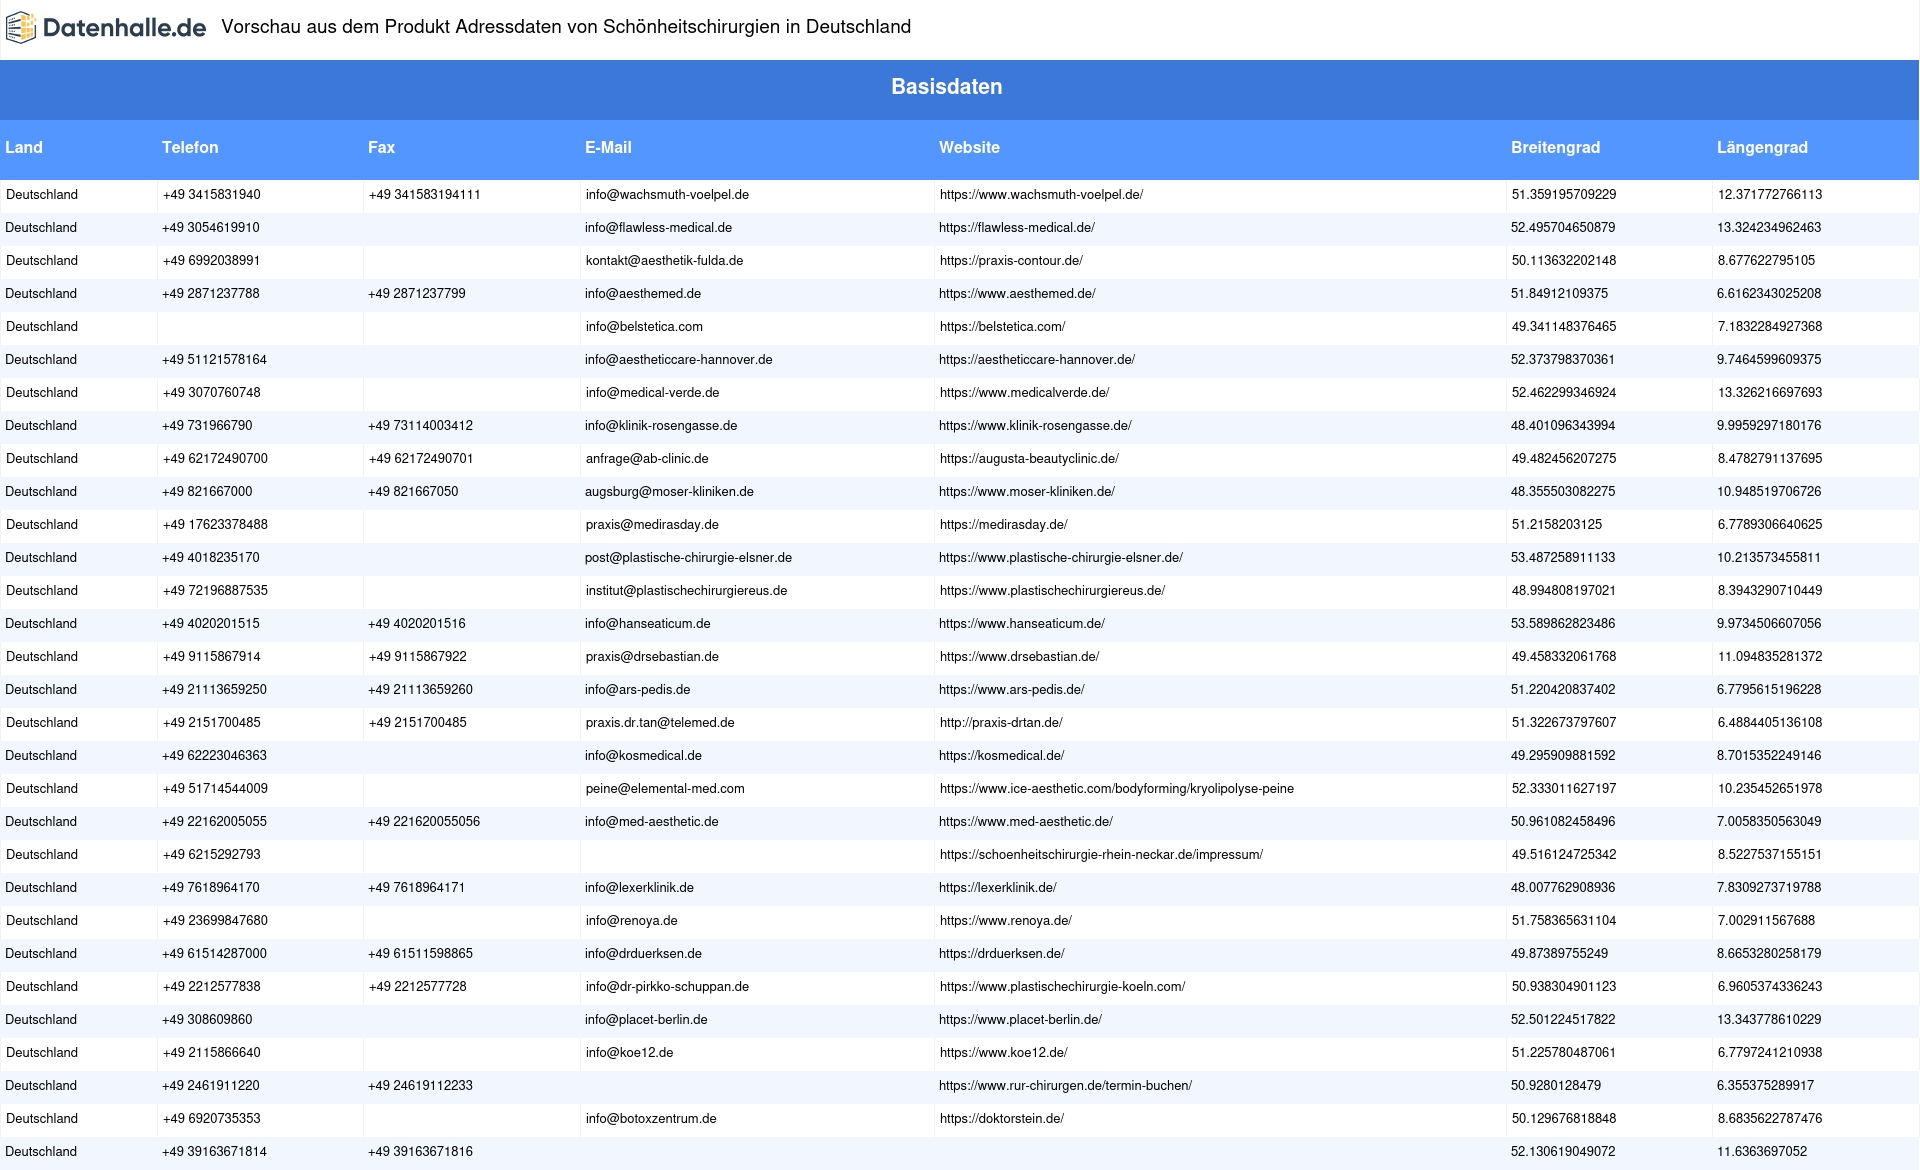Click email info@belstetica.com
1920x1170 pixels.
click(644, 327)
